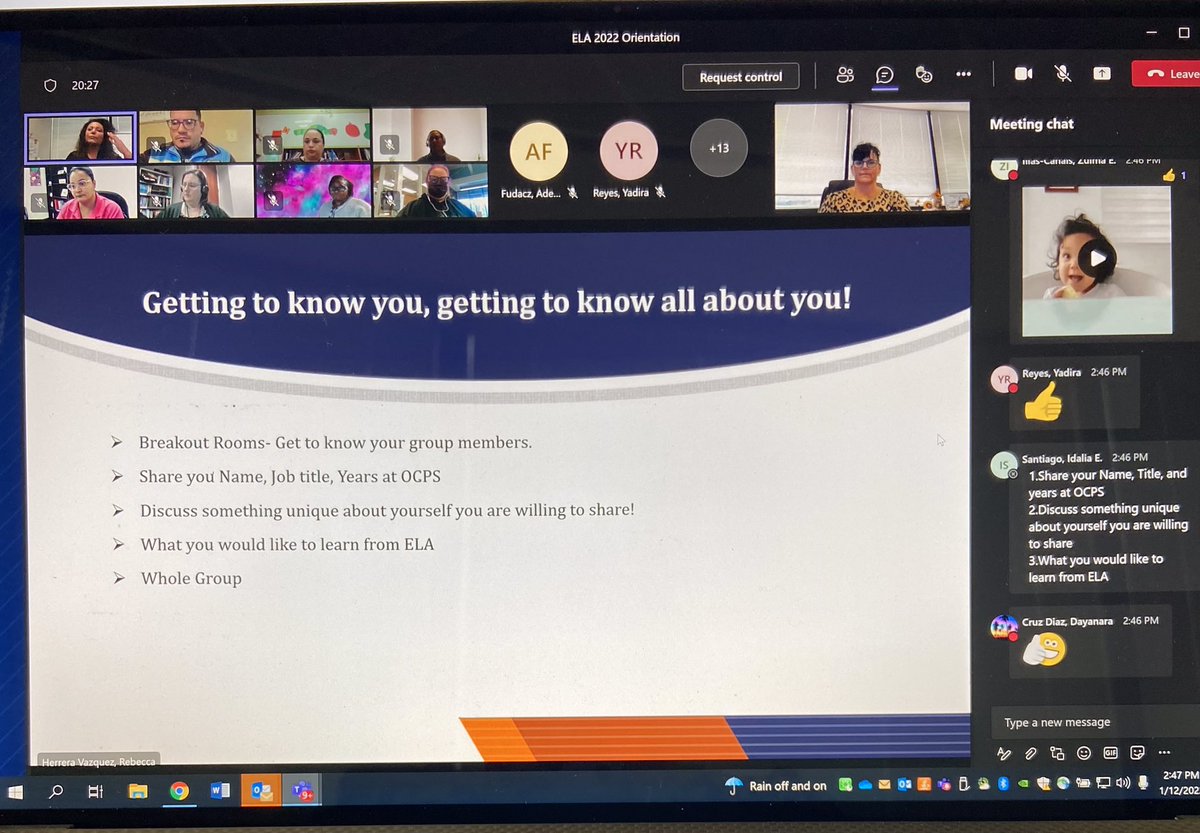Open the GIF picker in chat

click(x=1110, y=753)
